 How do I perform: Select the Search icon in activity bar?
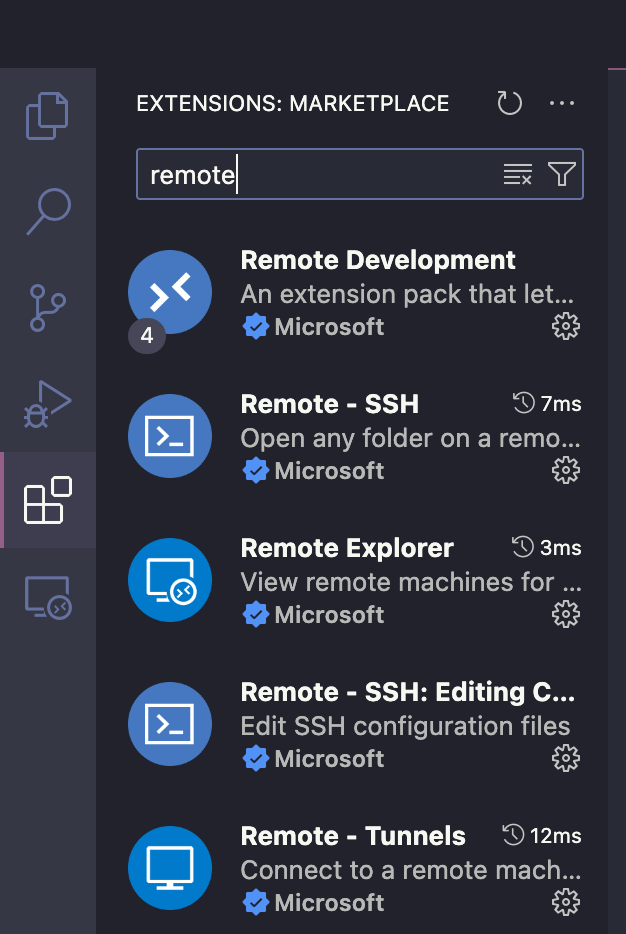pyautogui.click(x=47, y=213)
